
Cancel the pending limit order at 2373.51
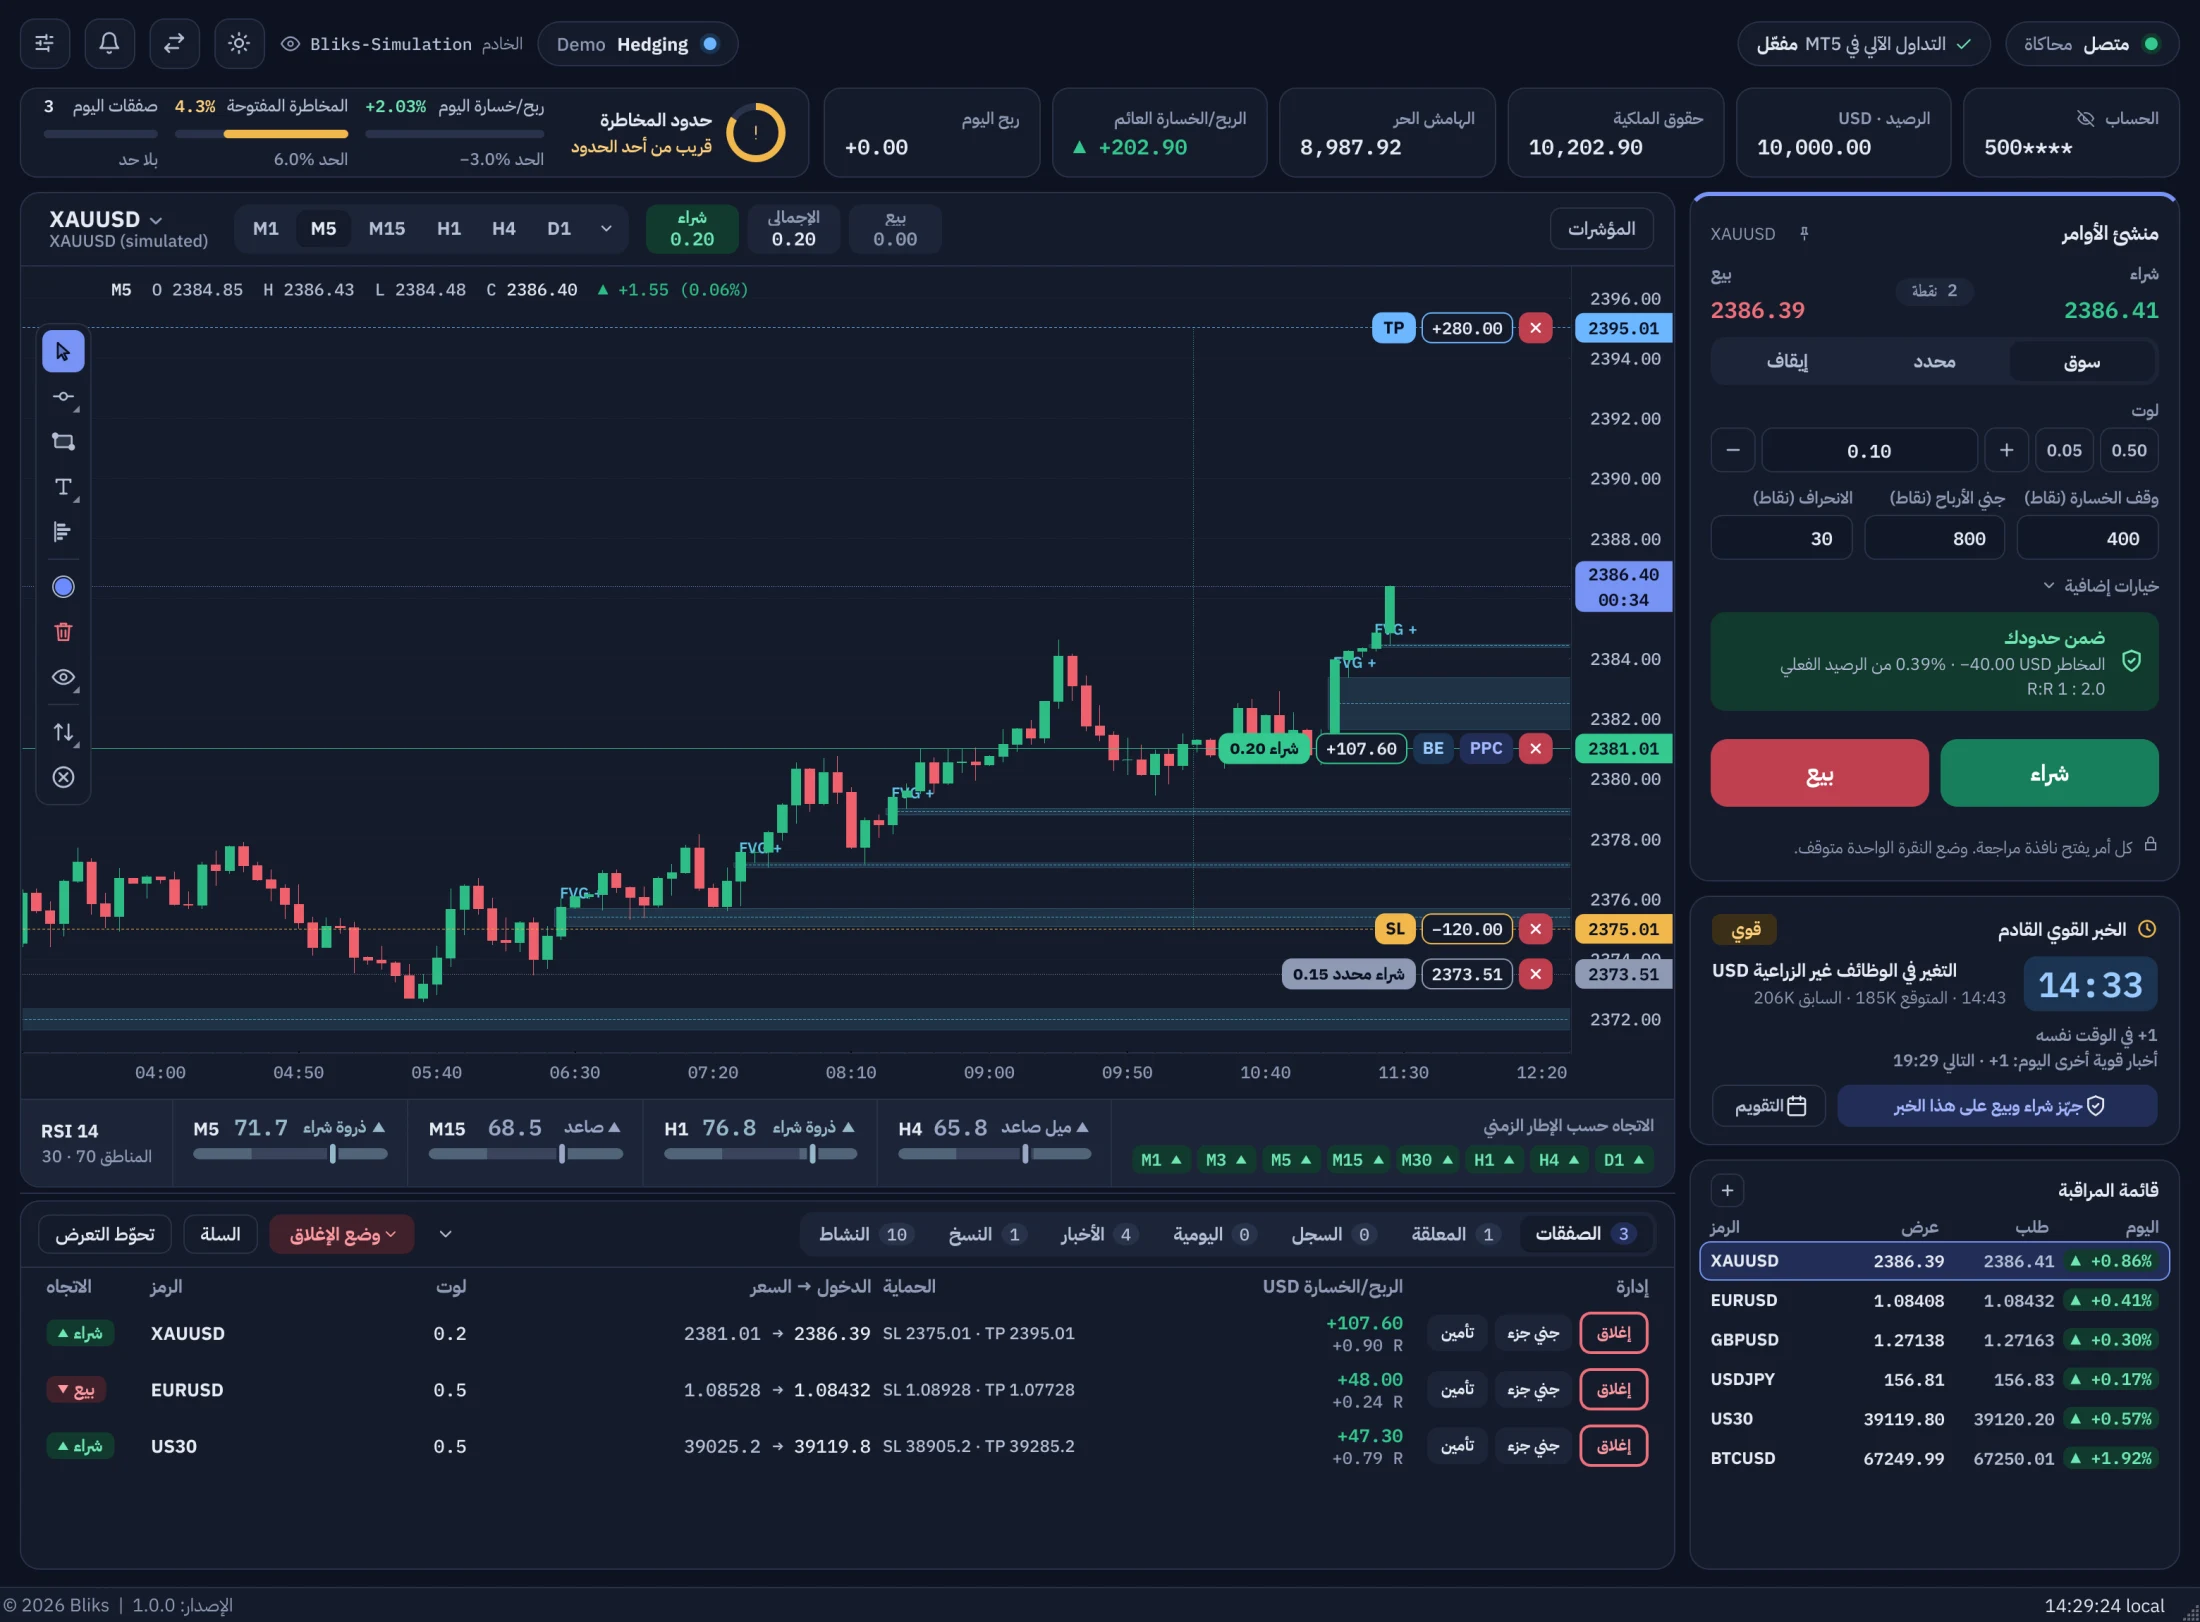1535,974
